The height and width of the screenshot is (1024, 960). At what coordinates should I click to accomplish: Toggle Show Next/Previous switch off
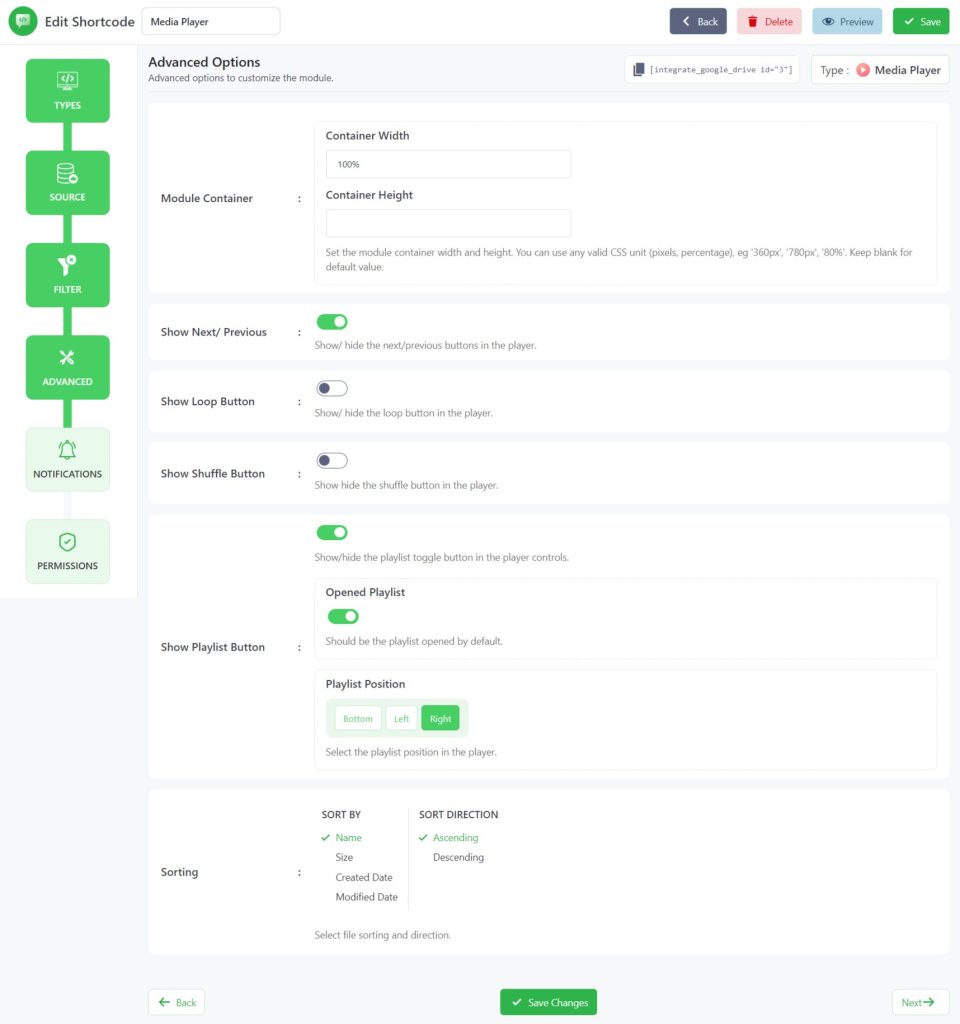[332, 322]
